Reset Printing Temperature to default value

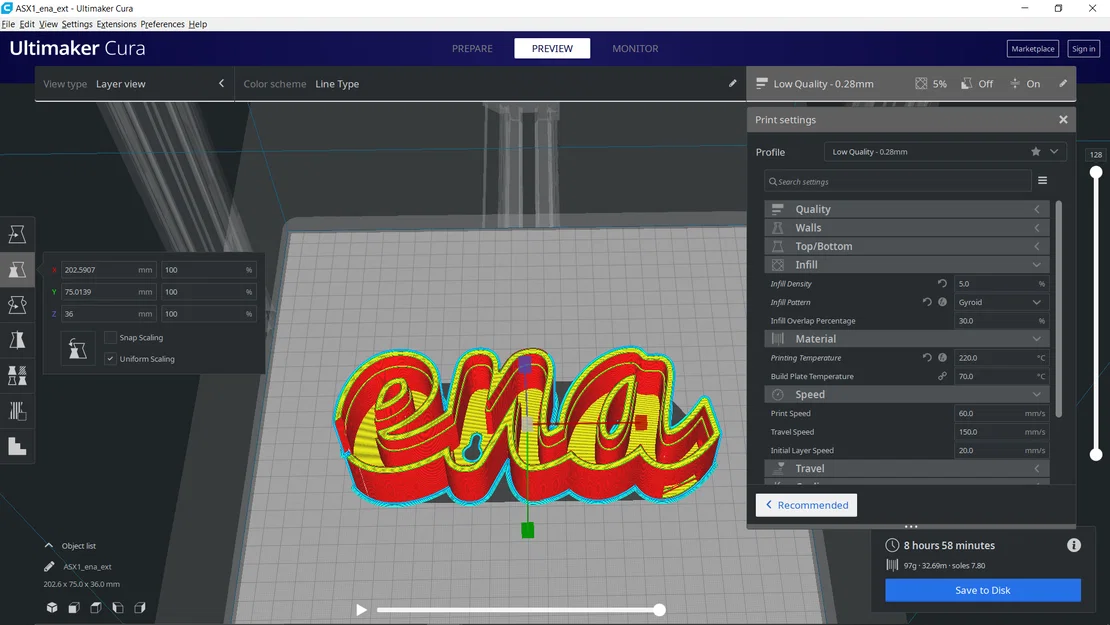(927, 357)
